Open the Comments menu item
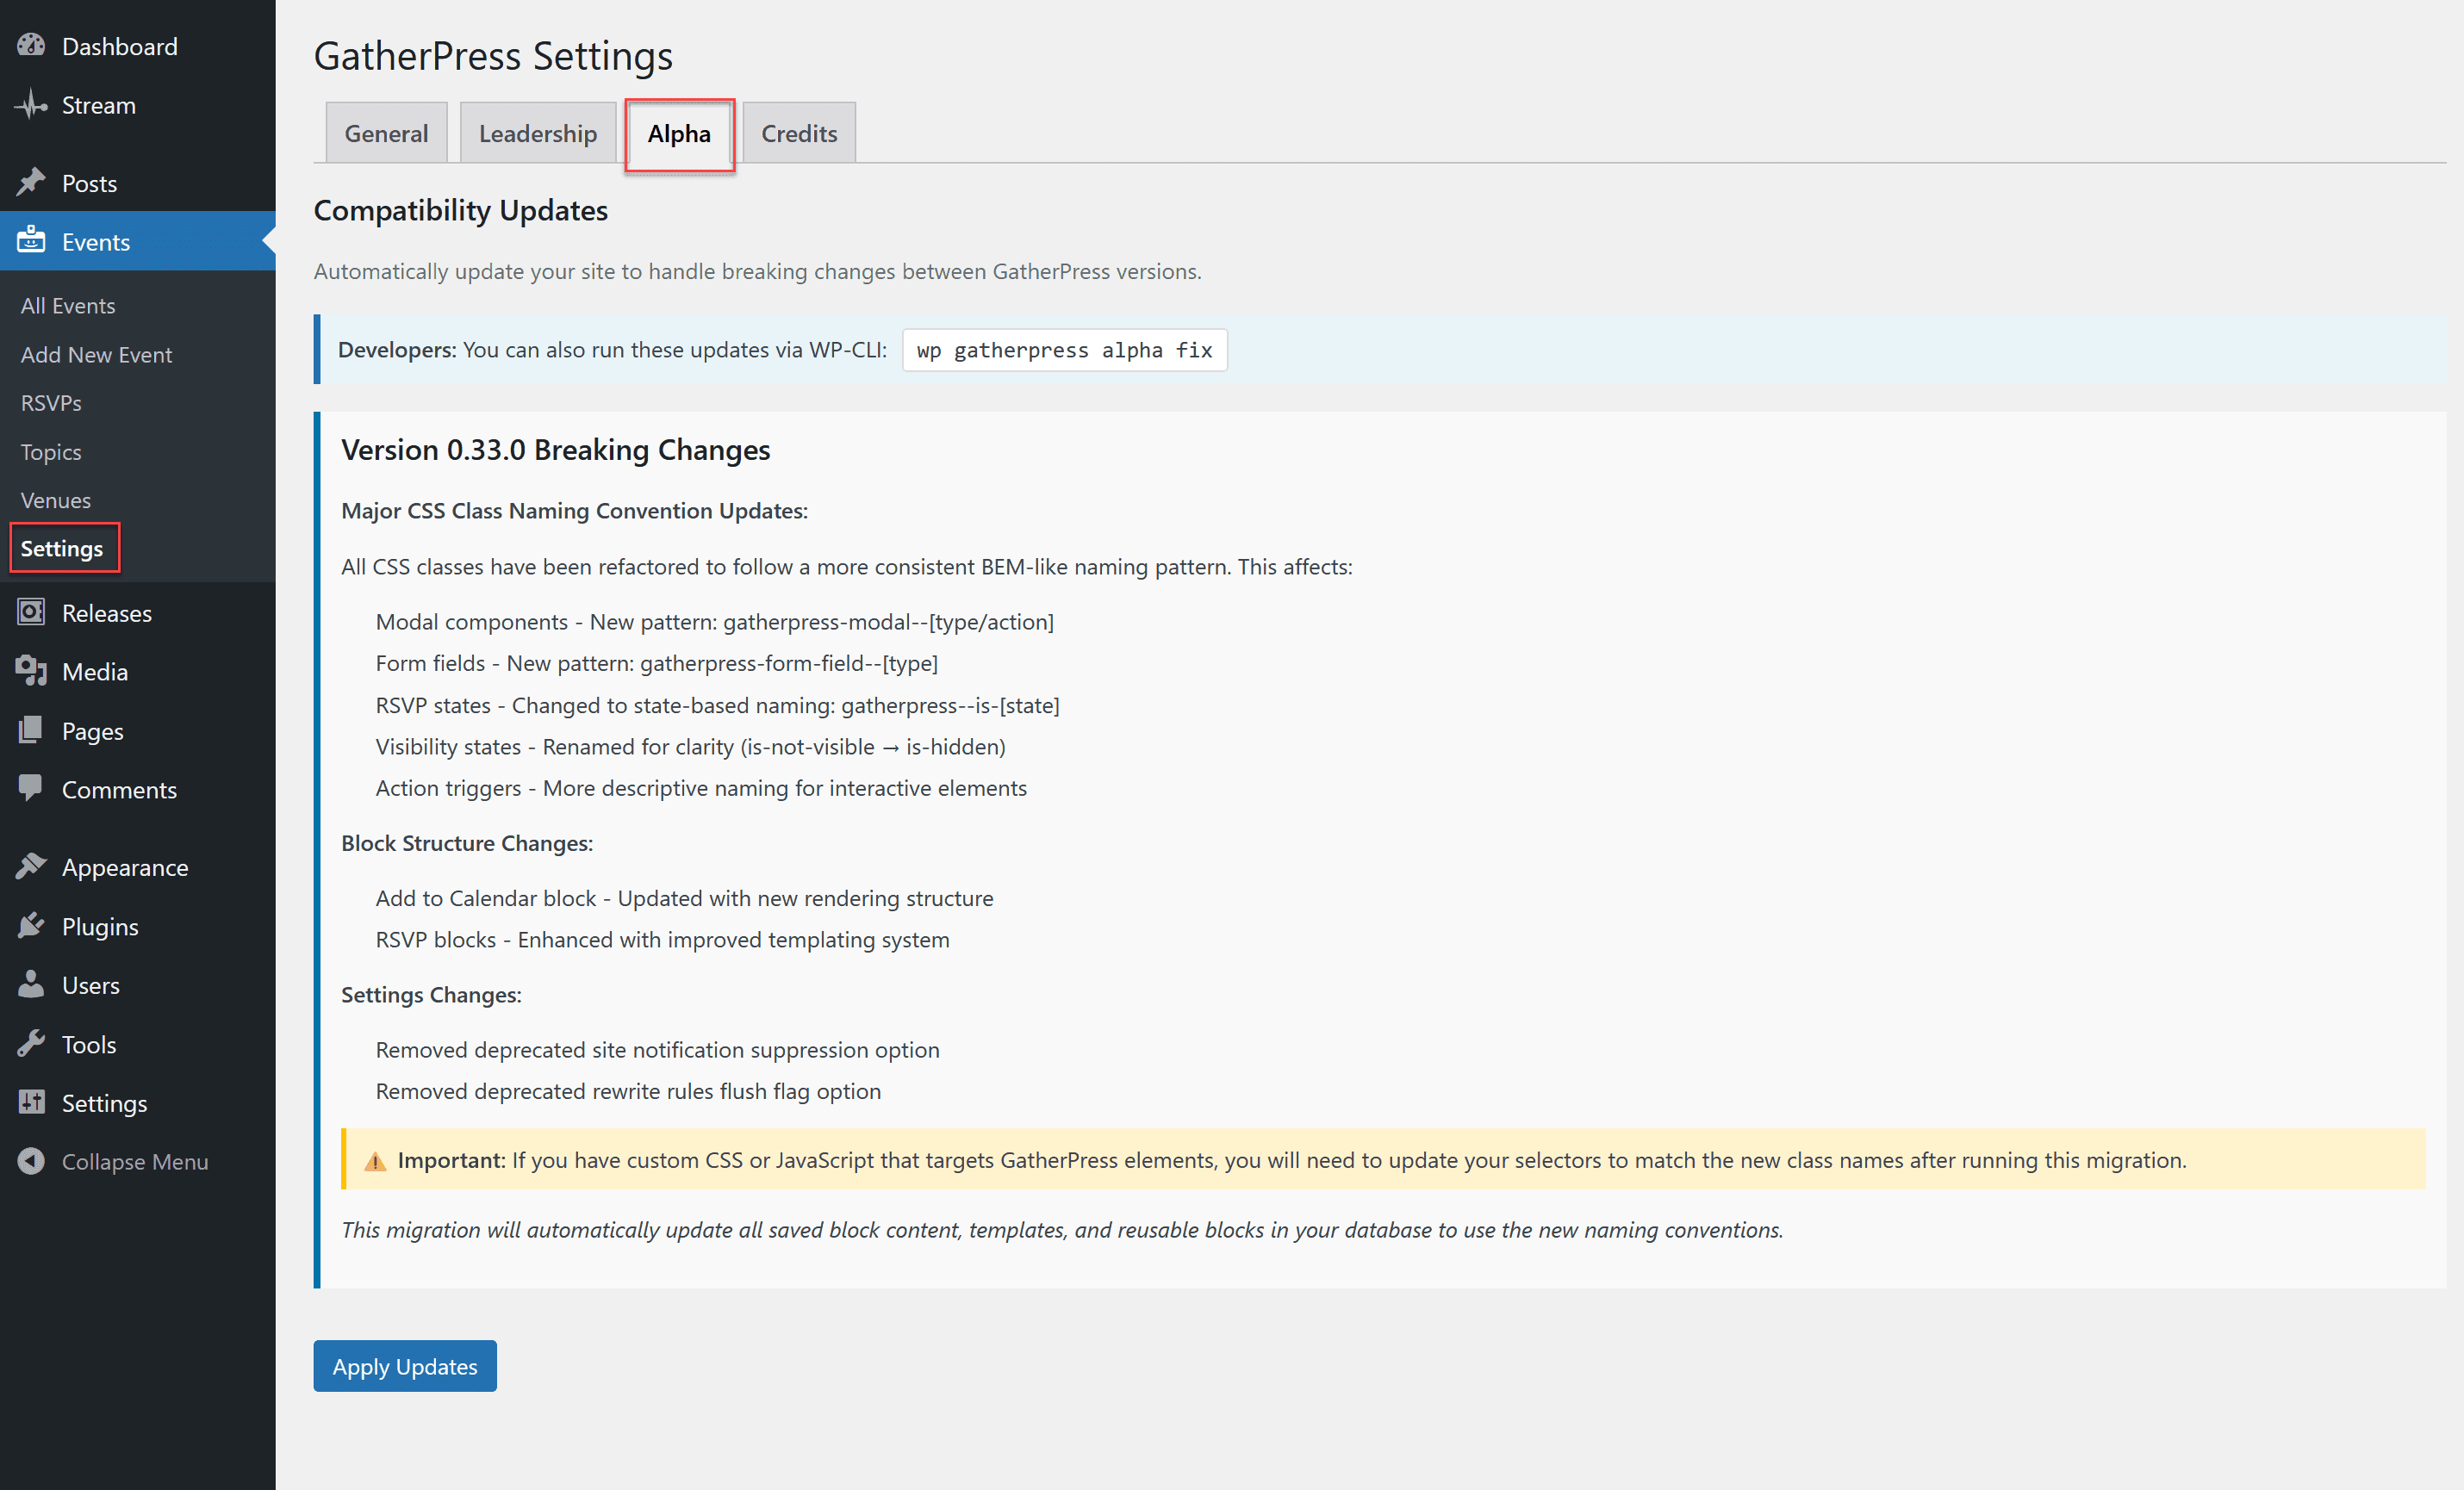This screenshot has width=2464, height=1490. click(x=137, y=788)
